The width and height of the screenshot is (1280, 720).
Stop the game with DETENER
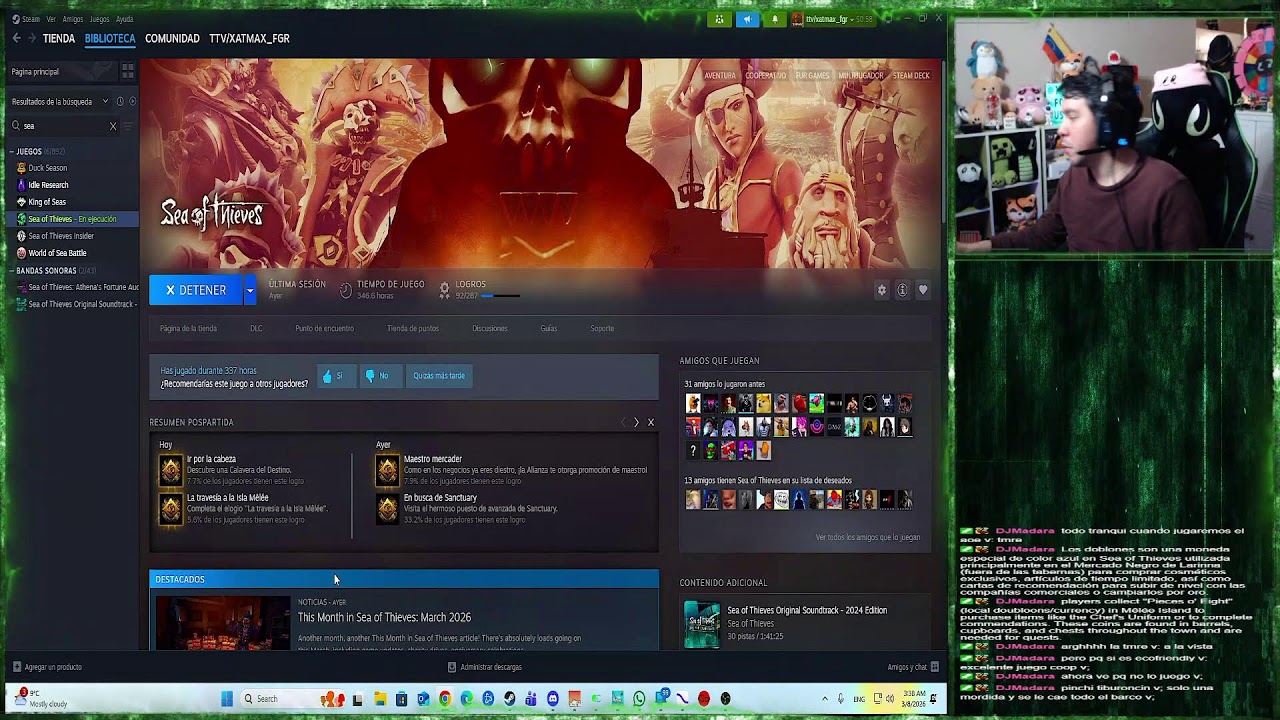(196, 290)
